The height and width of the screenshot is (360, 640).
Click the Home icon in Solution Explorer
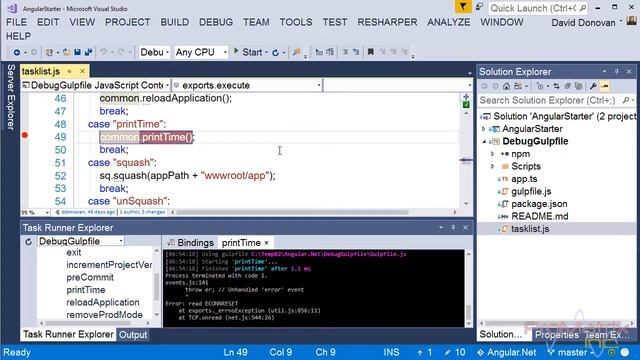[x=507, y=86]
